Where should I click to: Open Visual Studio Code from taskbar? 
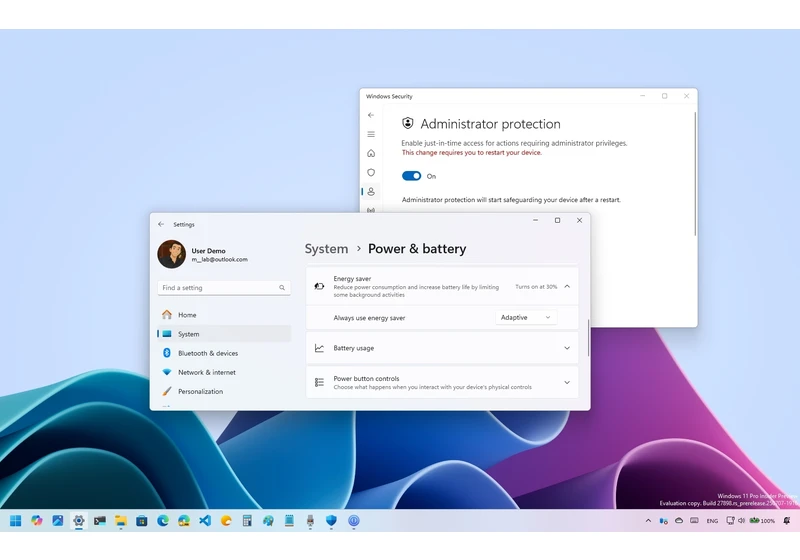(205, 521)
